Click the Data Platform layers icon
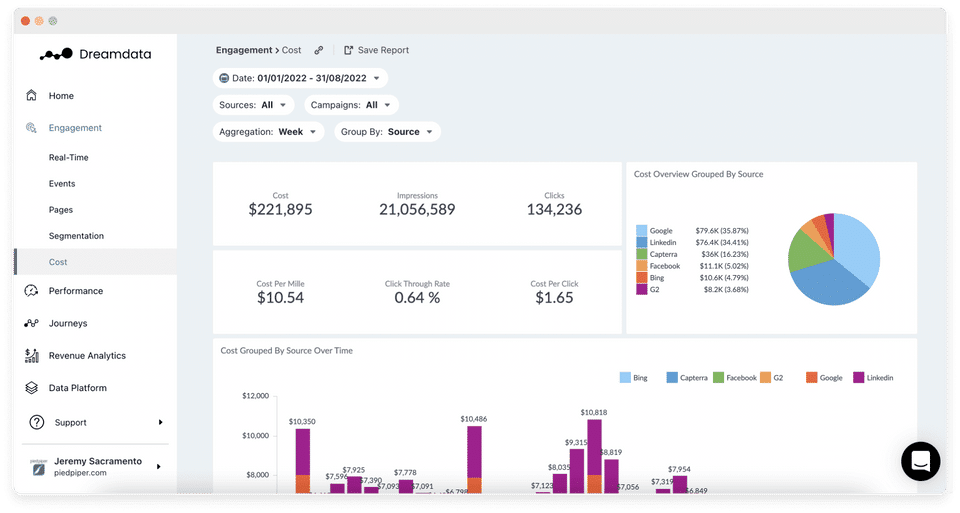960x513 pixels. [x=31, y=388]
